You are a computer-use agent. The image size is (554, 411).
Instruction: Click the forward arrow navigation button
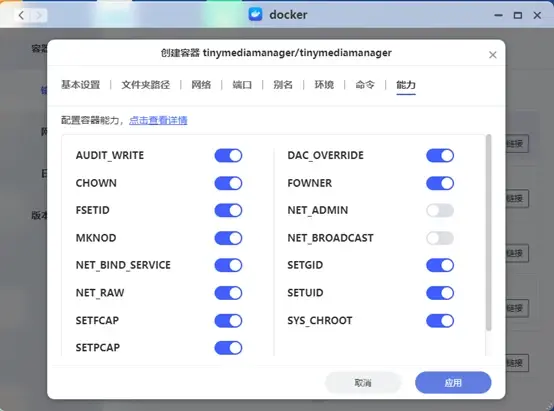[x=39, y=15]
